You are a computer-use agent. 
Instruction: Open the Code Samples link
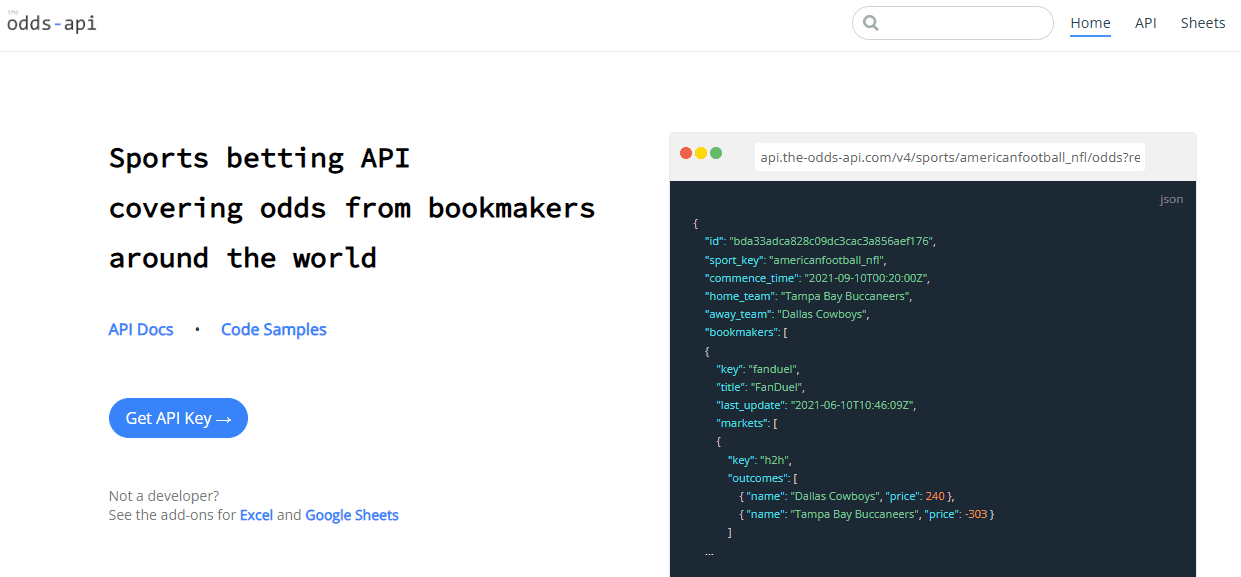tap(273, 329)
